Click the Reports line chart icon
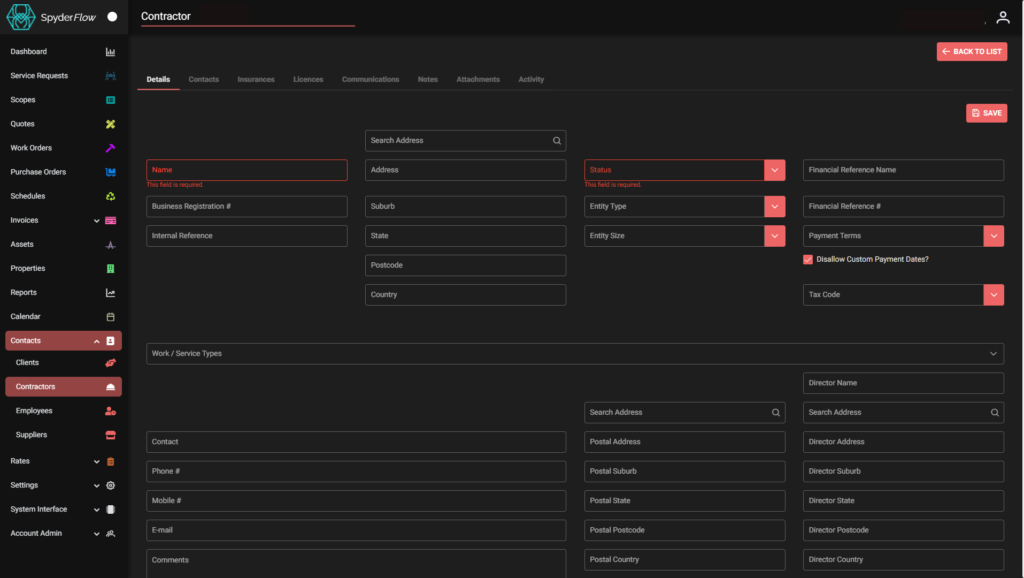This screenshot has height=578, width=1024. (110, 293)
